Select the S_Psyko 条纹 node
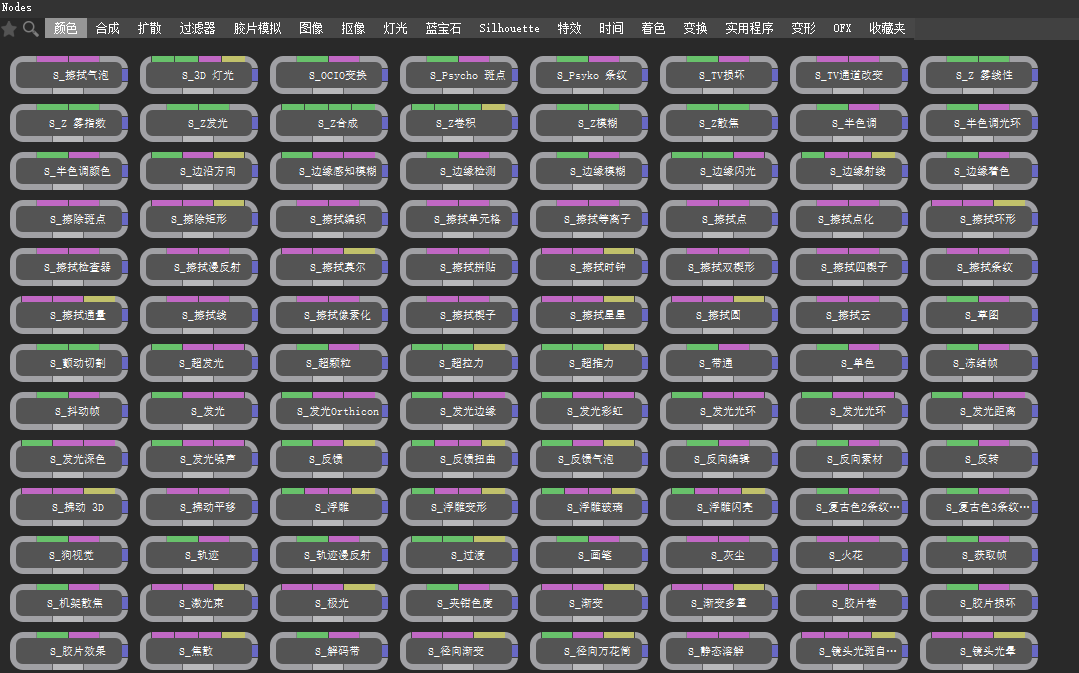The width and height of the screenshot is (1079, 673). (x=589, y=75)
